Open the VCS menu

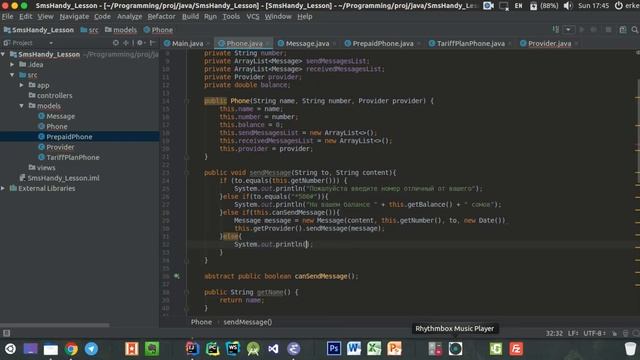(x=253, y=16)
